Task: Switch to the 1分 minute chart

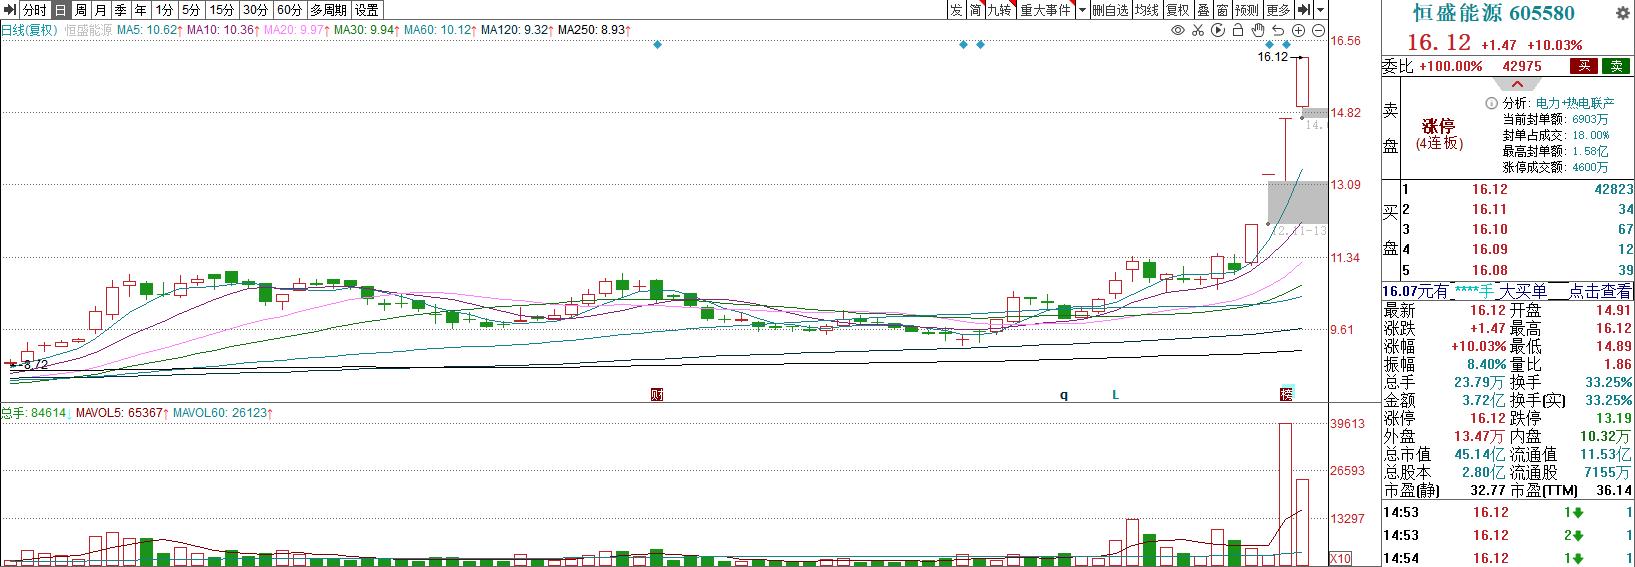Action: tap(165, 10)
